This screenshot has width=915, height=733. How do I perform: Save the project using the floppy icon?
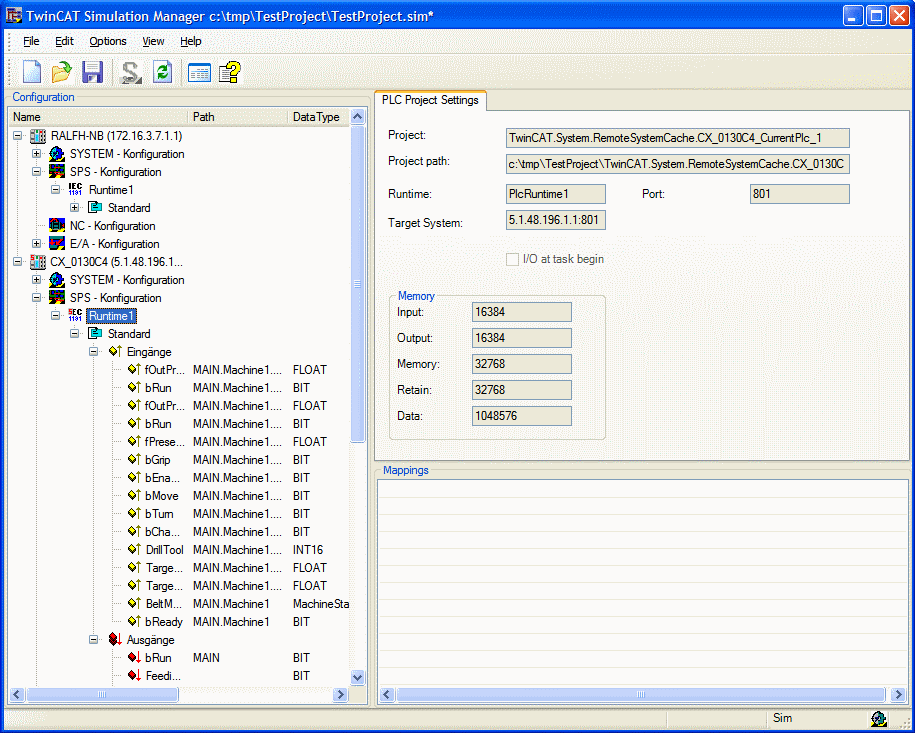93,72
